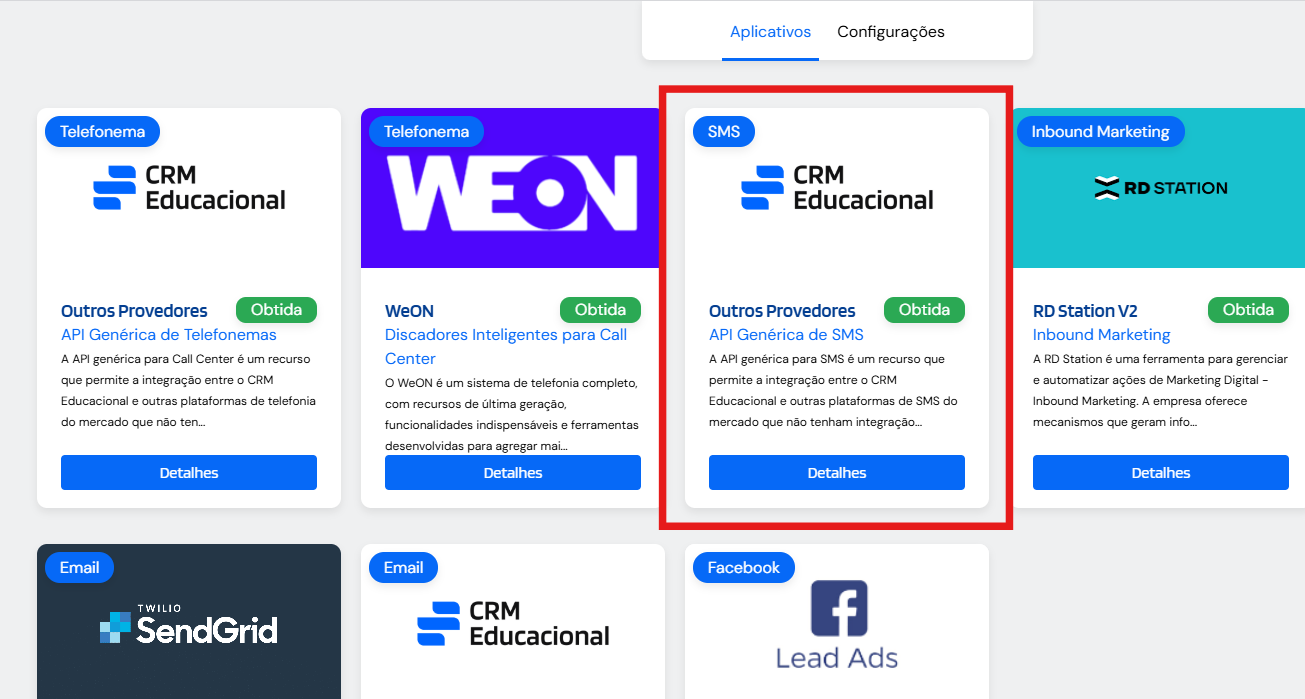Click the Obtida badge on RD Station V2
Viewport: 1305px width, 699px height.
pos(1248,310)
